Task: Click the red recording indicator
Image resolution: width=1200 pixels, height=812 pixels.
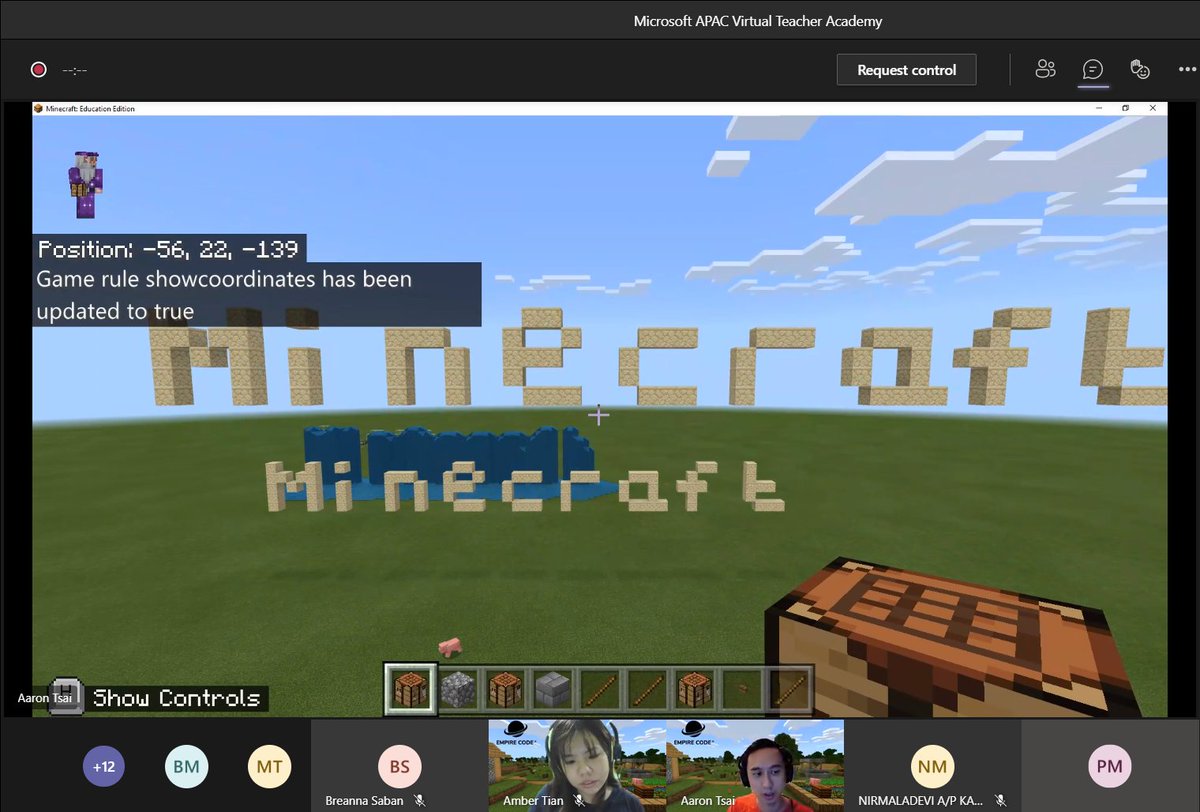Action: (x=39, y=70)
